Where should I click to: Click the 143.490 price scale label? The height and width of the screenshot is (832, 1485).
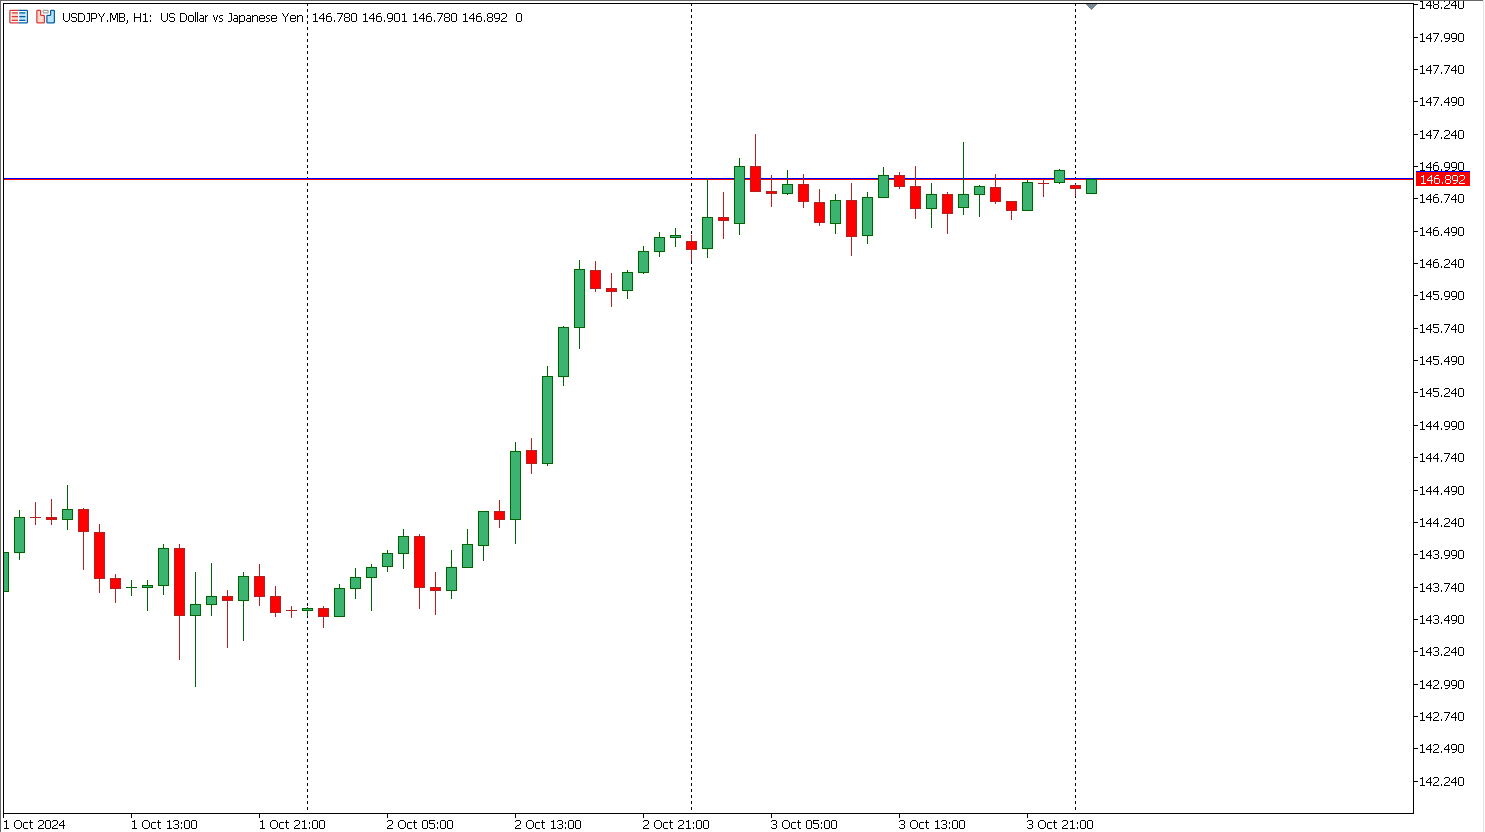point(1441,619)
